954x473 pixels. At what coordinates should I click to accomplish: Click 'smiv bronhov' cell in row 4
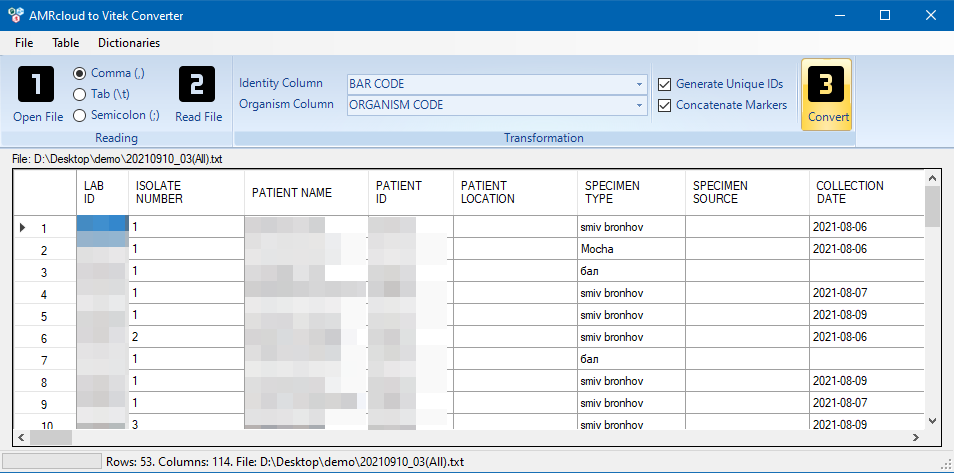(x=632, y=293)
